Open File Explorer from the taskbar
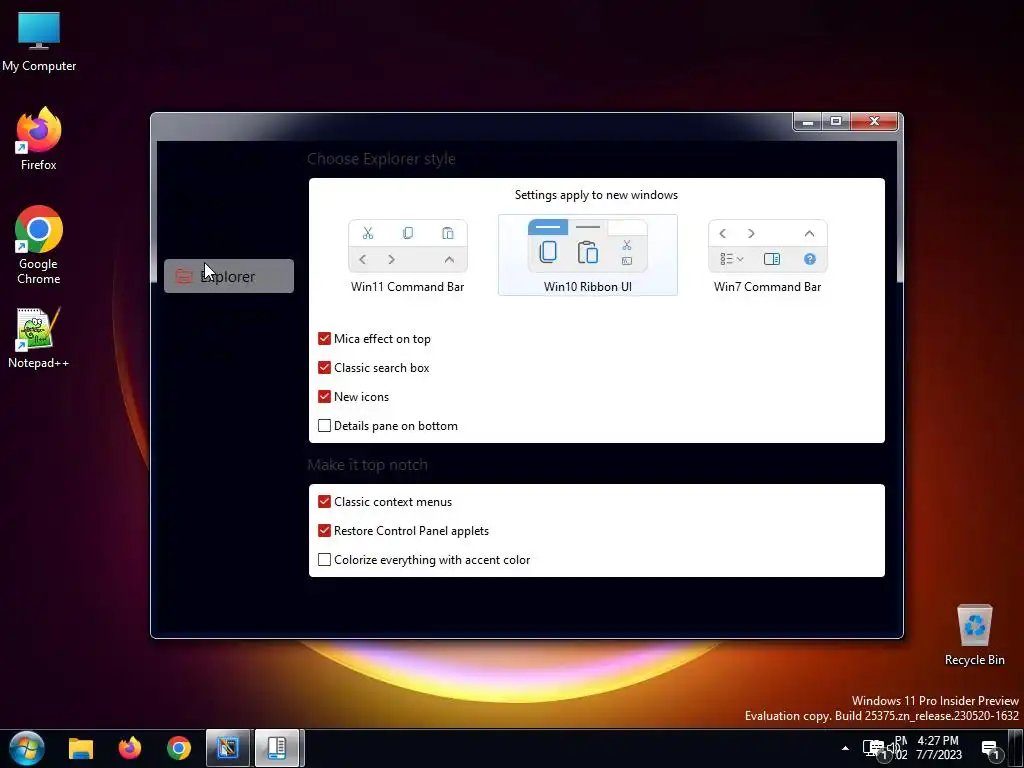 (x=81, y=748)
